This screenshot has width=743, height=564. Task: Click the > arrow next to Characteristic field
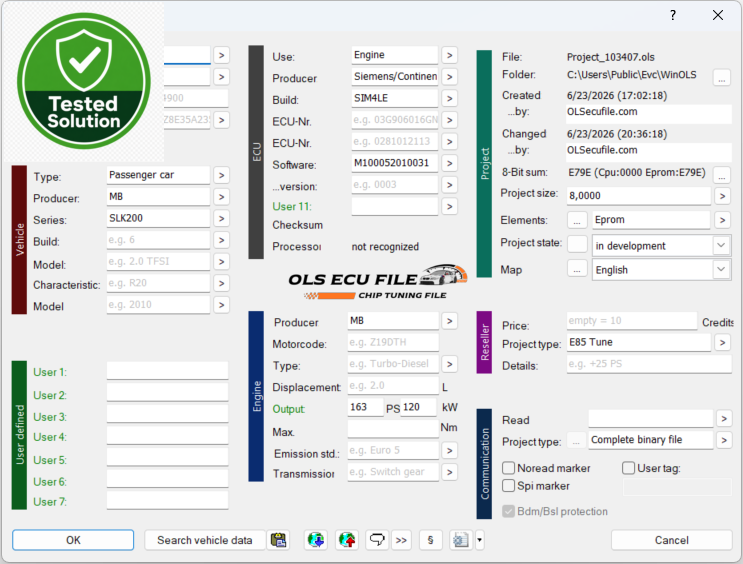pyautogui.click(x=221, y=283)
